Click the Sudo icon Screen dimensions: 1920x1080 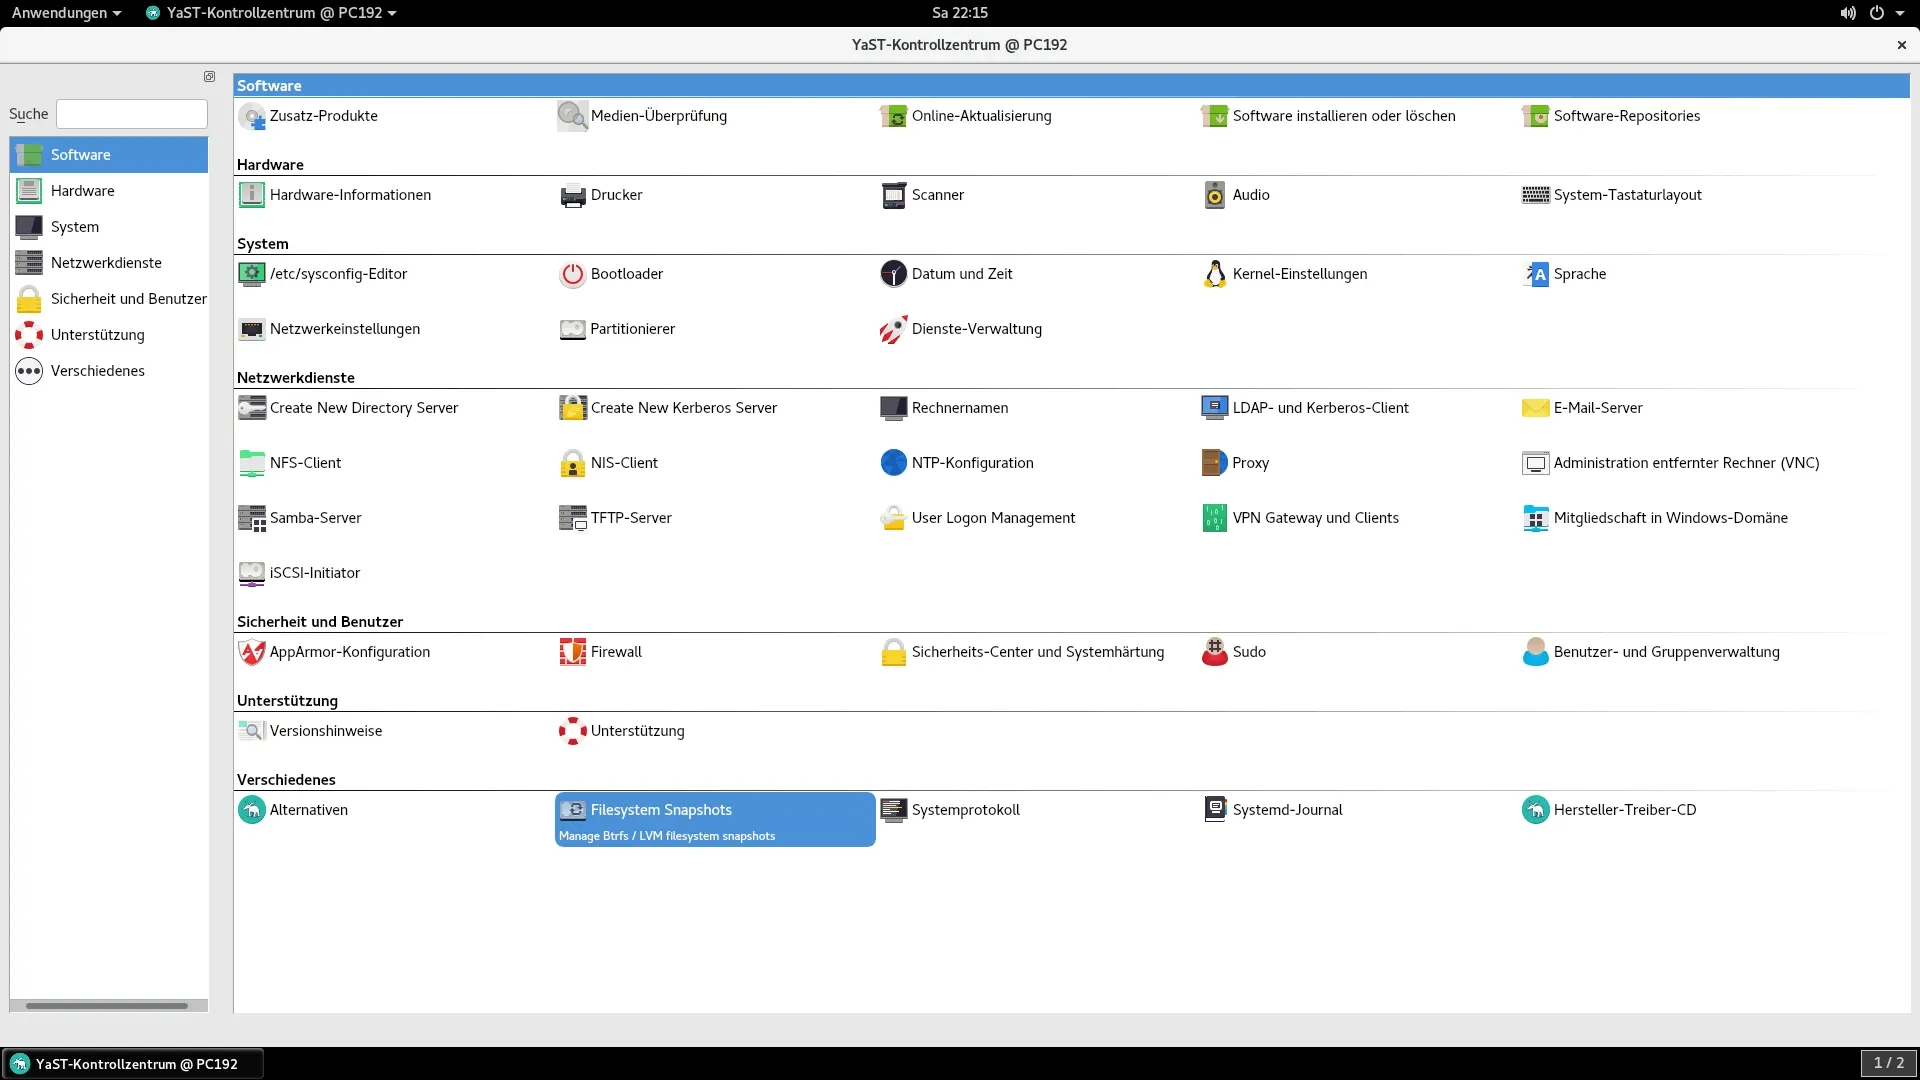click(1215, 652)
